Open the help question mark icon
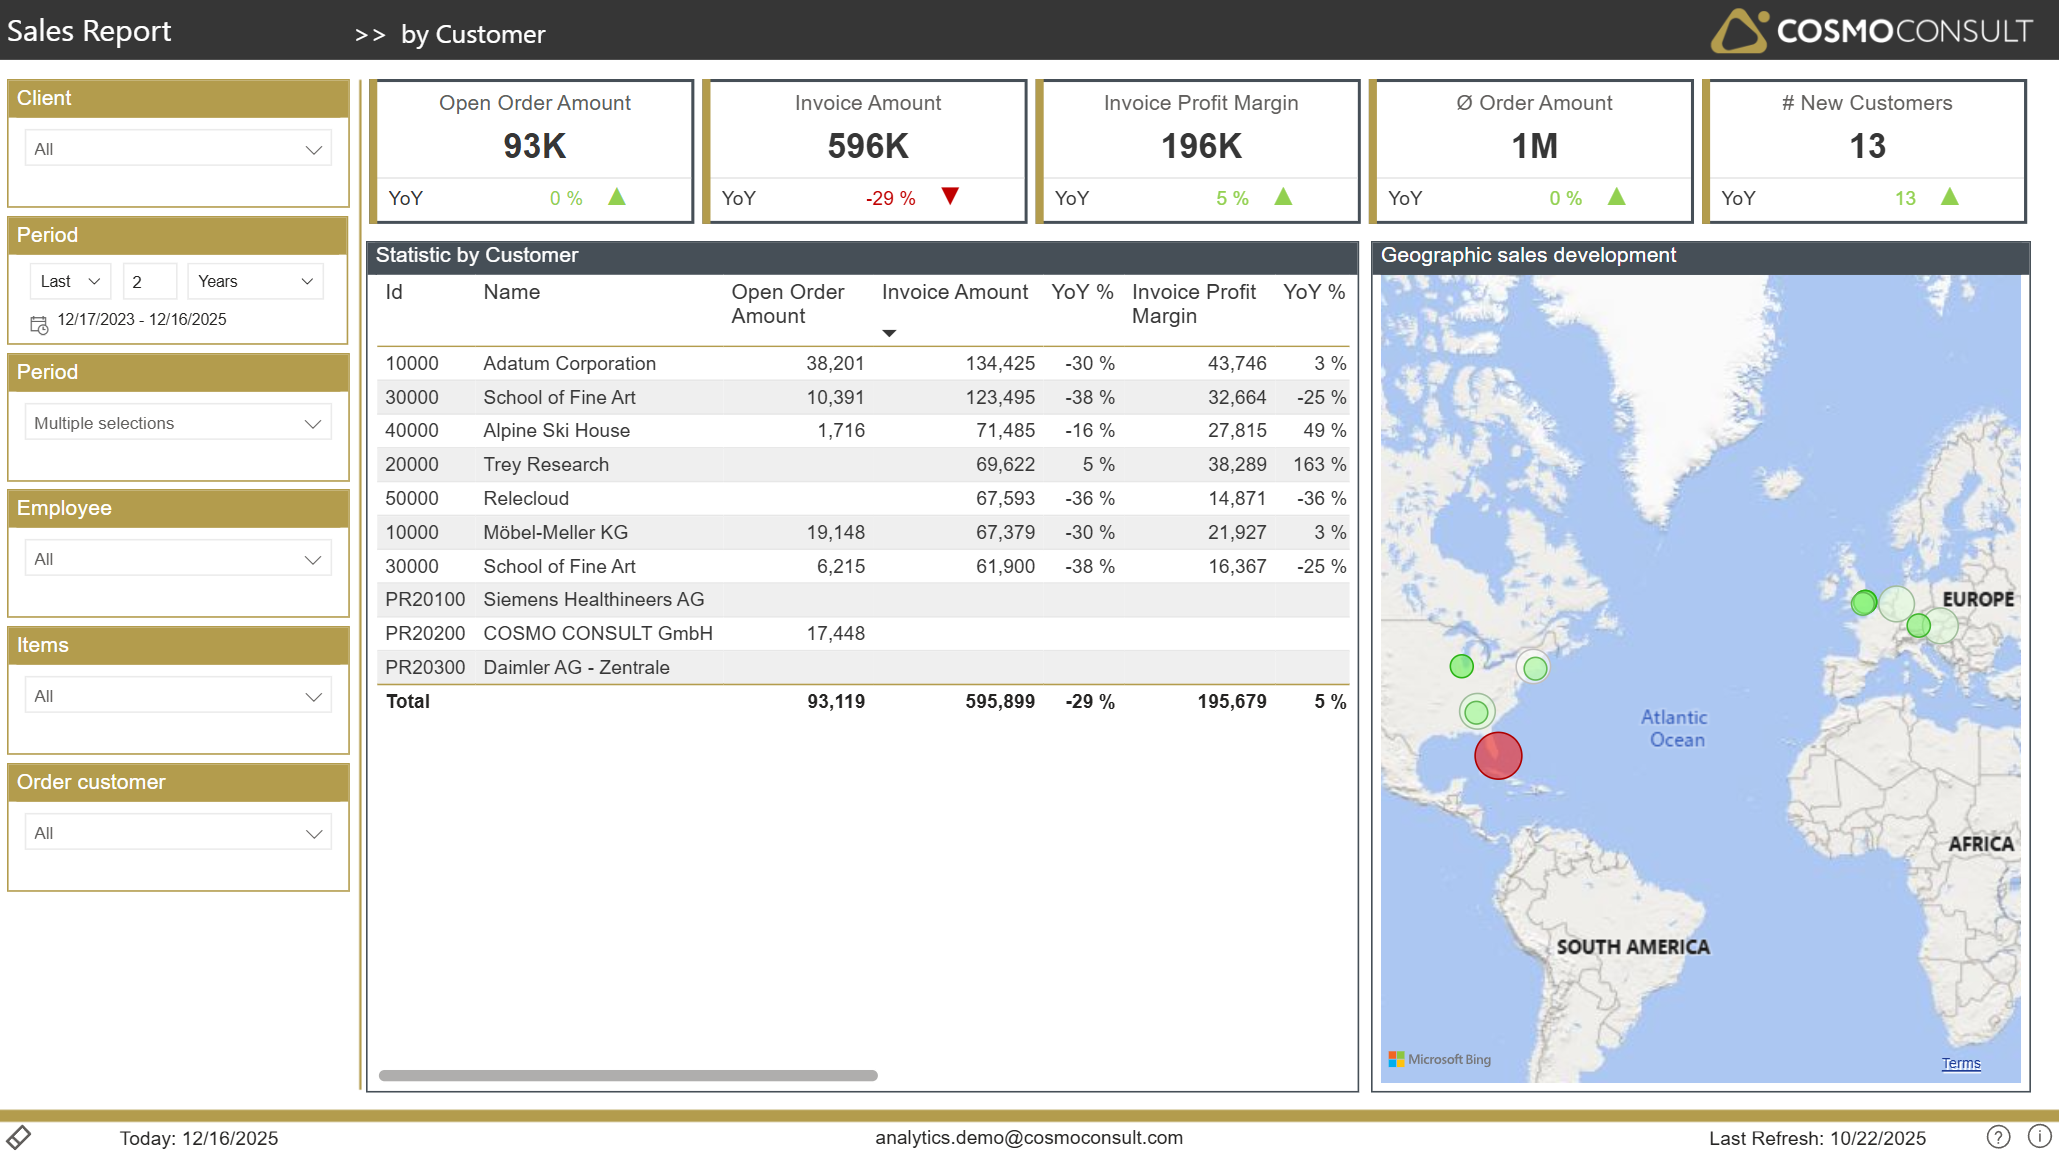Image resolution: width=2059 pixels, height=1157 pixels. pyautogui.click(x=1997, y=1137)
